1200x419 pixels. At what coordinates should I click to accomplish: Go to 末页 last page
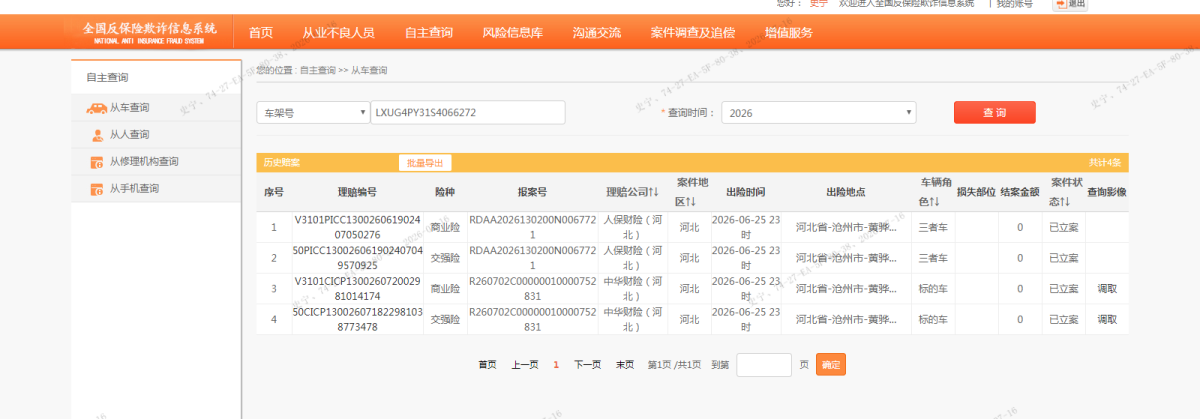click(625, 365)
